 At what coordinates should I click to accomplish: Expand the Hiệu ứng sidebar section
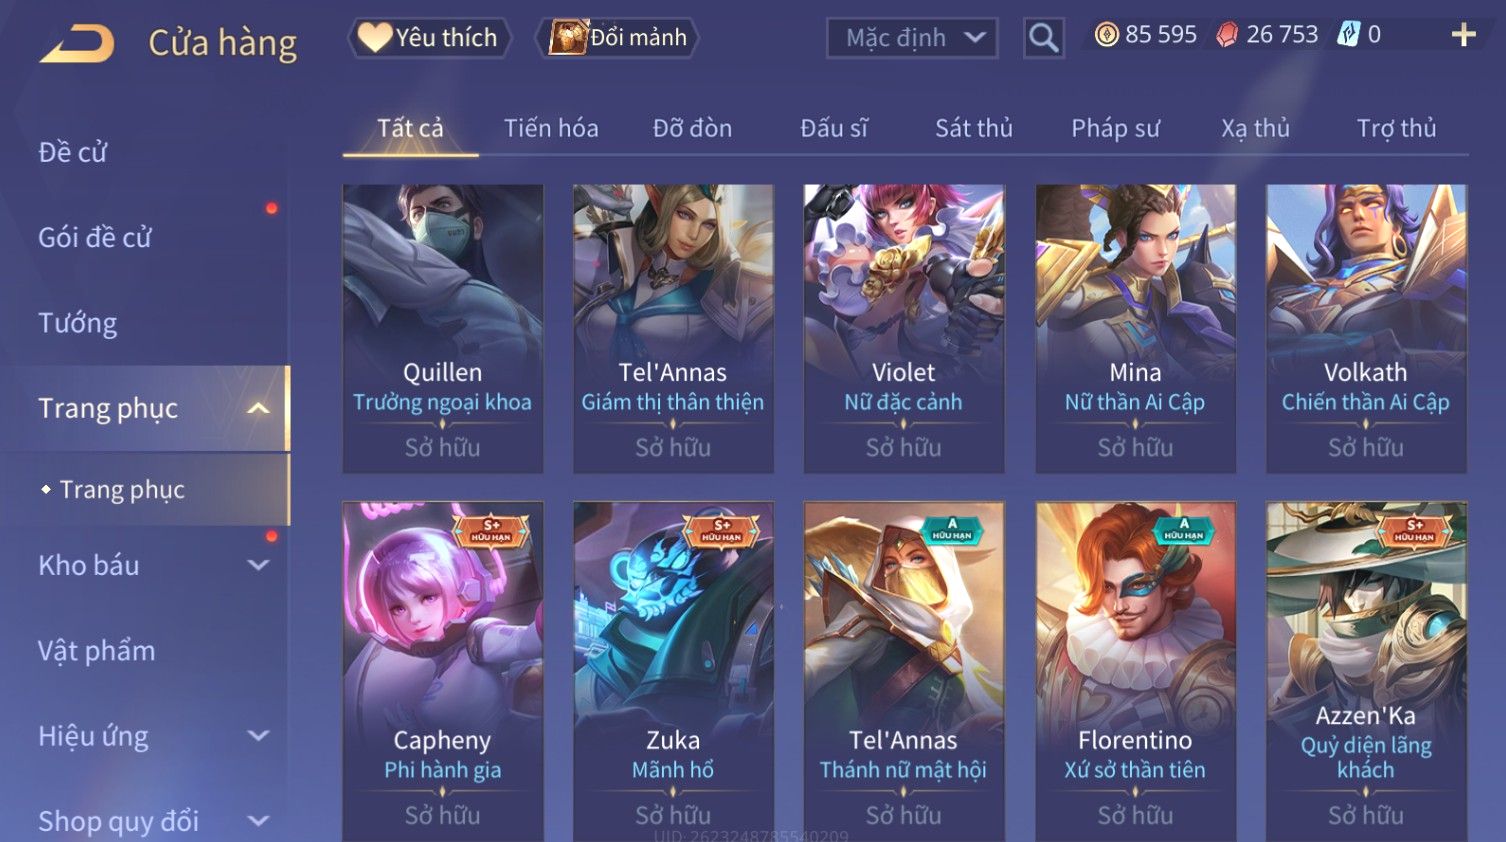(x=258, y=736)
